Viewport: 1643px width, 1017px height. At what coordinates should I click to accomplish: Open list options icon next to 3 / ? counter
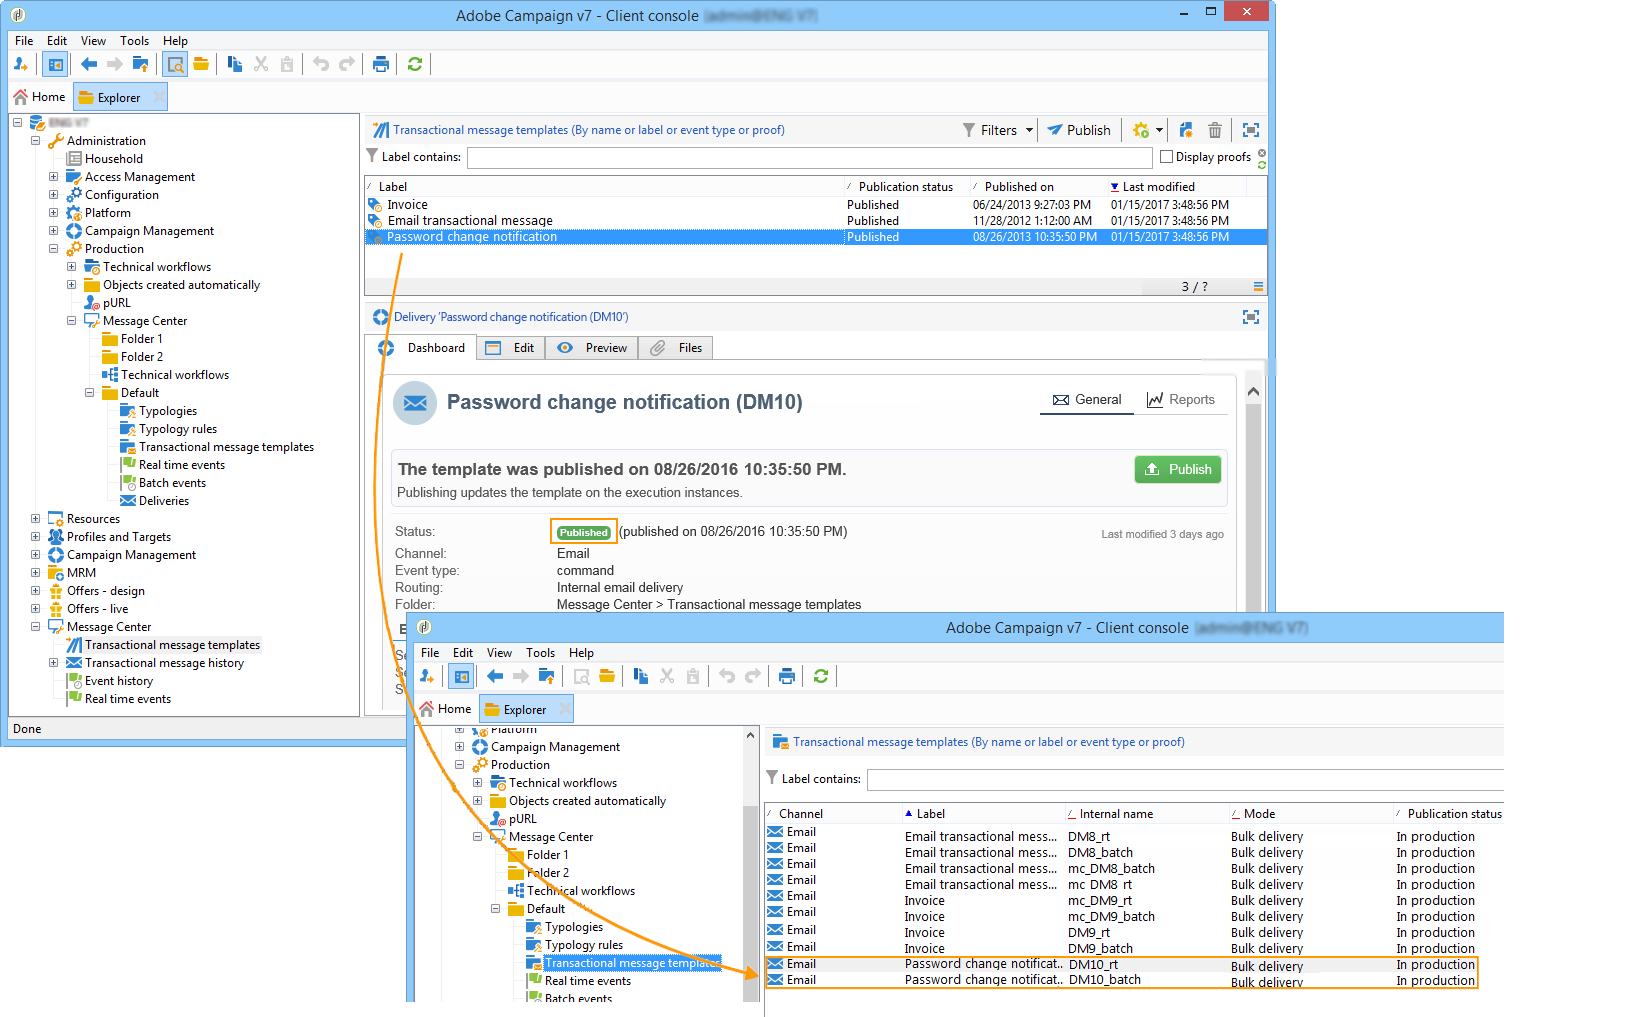point(1258,287)
